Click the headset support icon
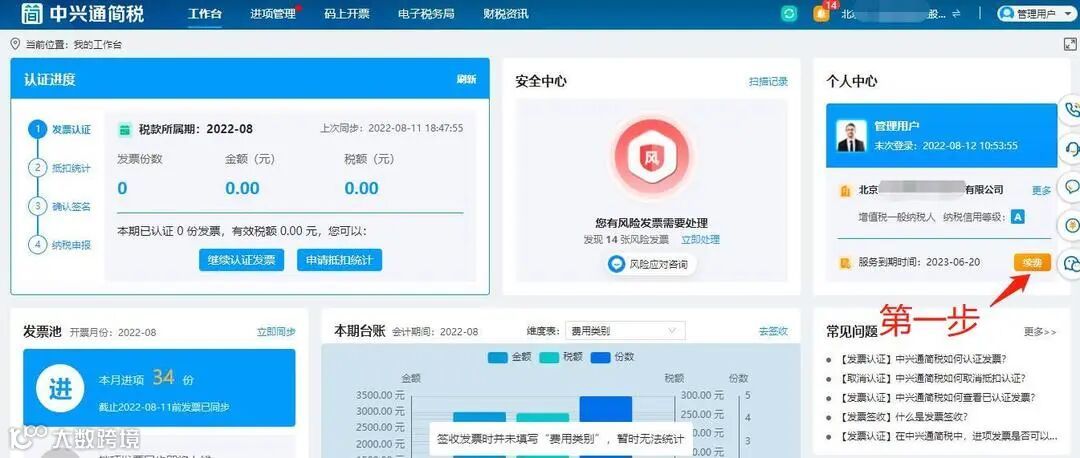1080x458 pixels. pos(1072,147)
